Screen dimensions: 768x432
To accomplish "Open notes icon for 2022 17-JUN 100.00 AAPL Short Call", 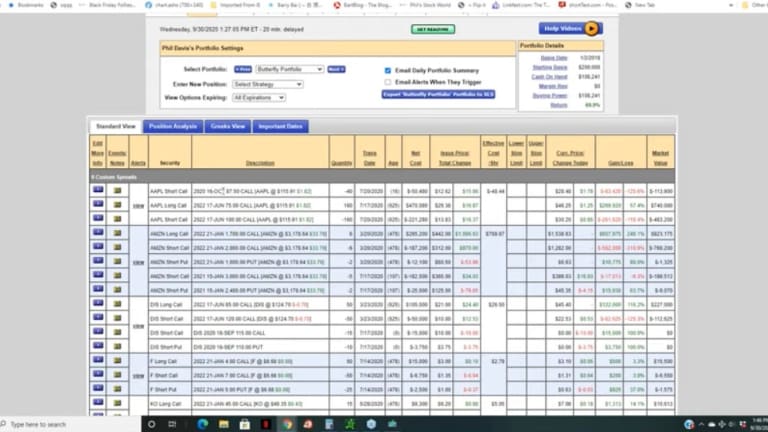I will tap(118, 219).
